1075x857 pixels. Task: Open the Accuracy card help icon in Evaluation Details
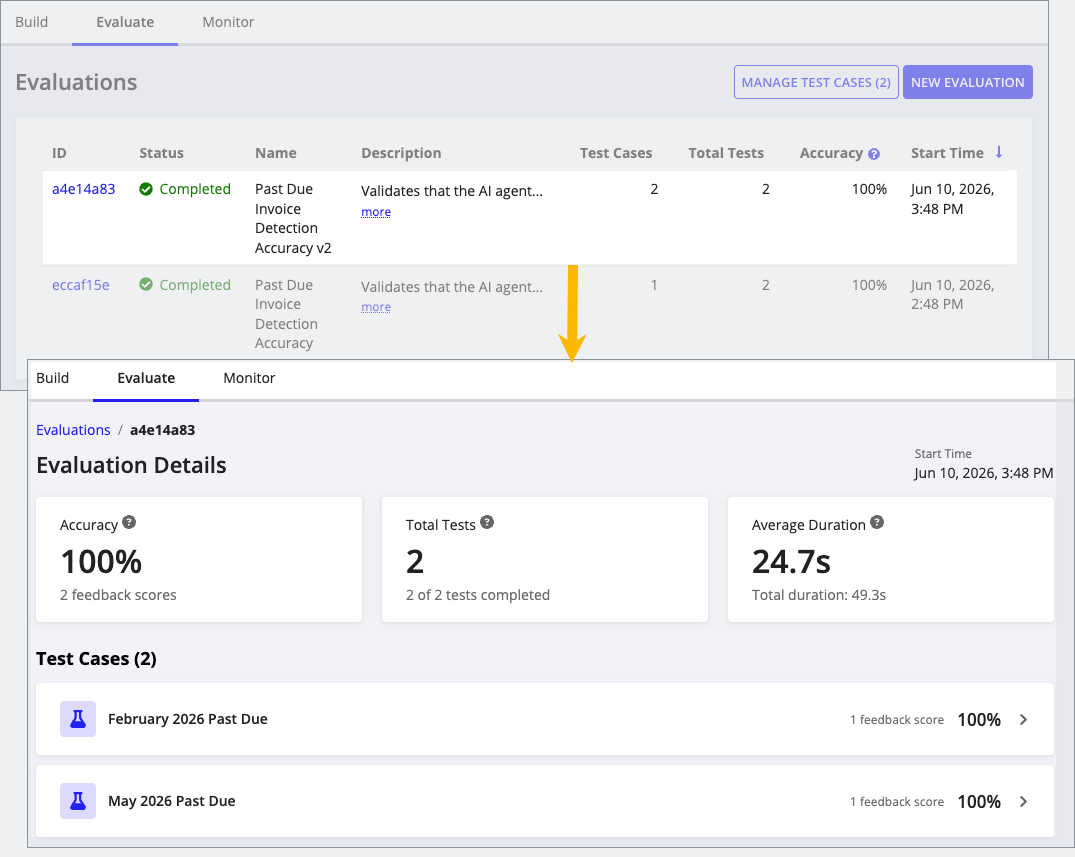(x=129, y=522)
